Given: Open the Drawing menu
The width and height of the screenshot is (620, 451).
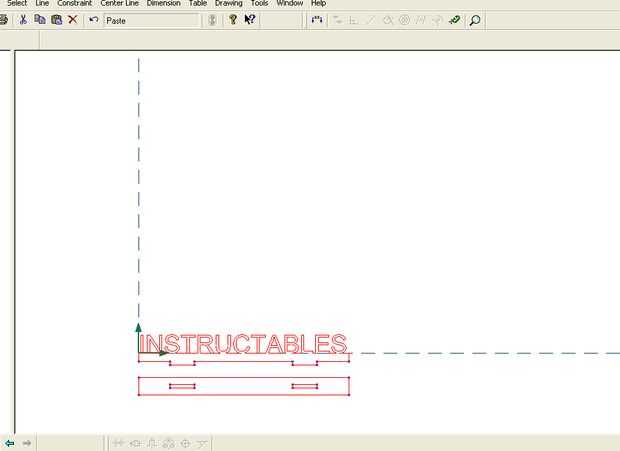Looking at the screenshot, I should click(229, 3).
